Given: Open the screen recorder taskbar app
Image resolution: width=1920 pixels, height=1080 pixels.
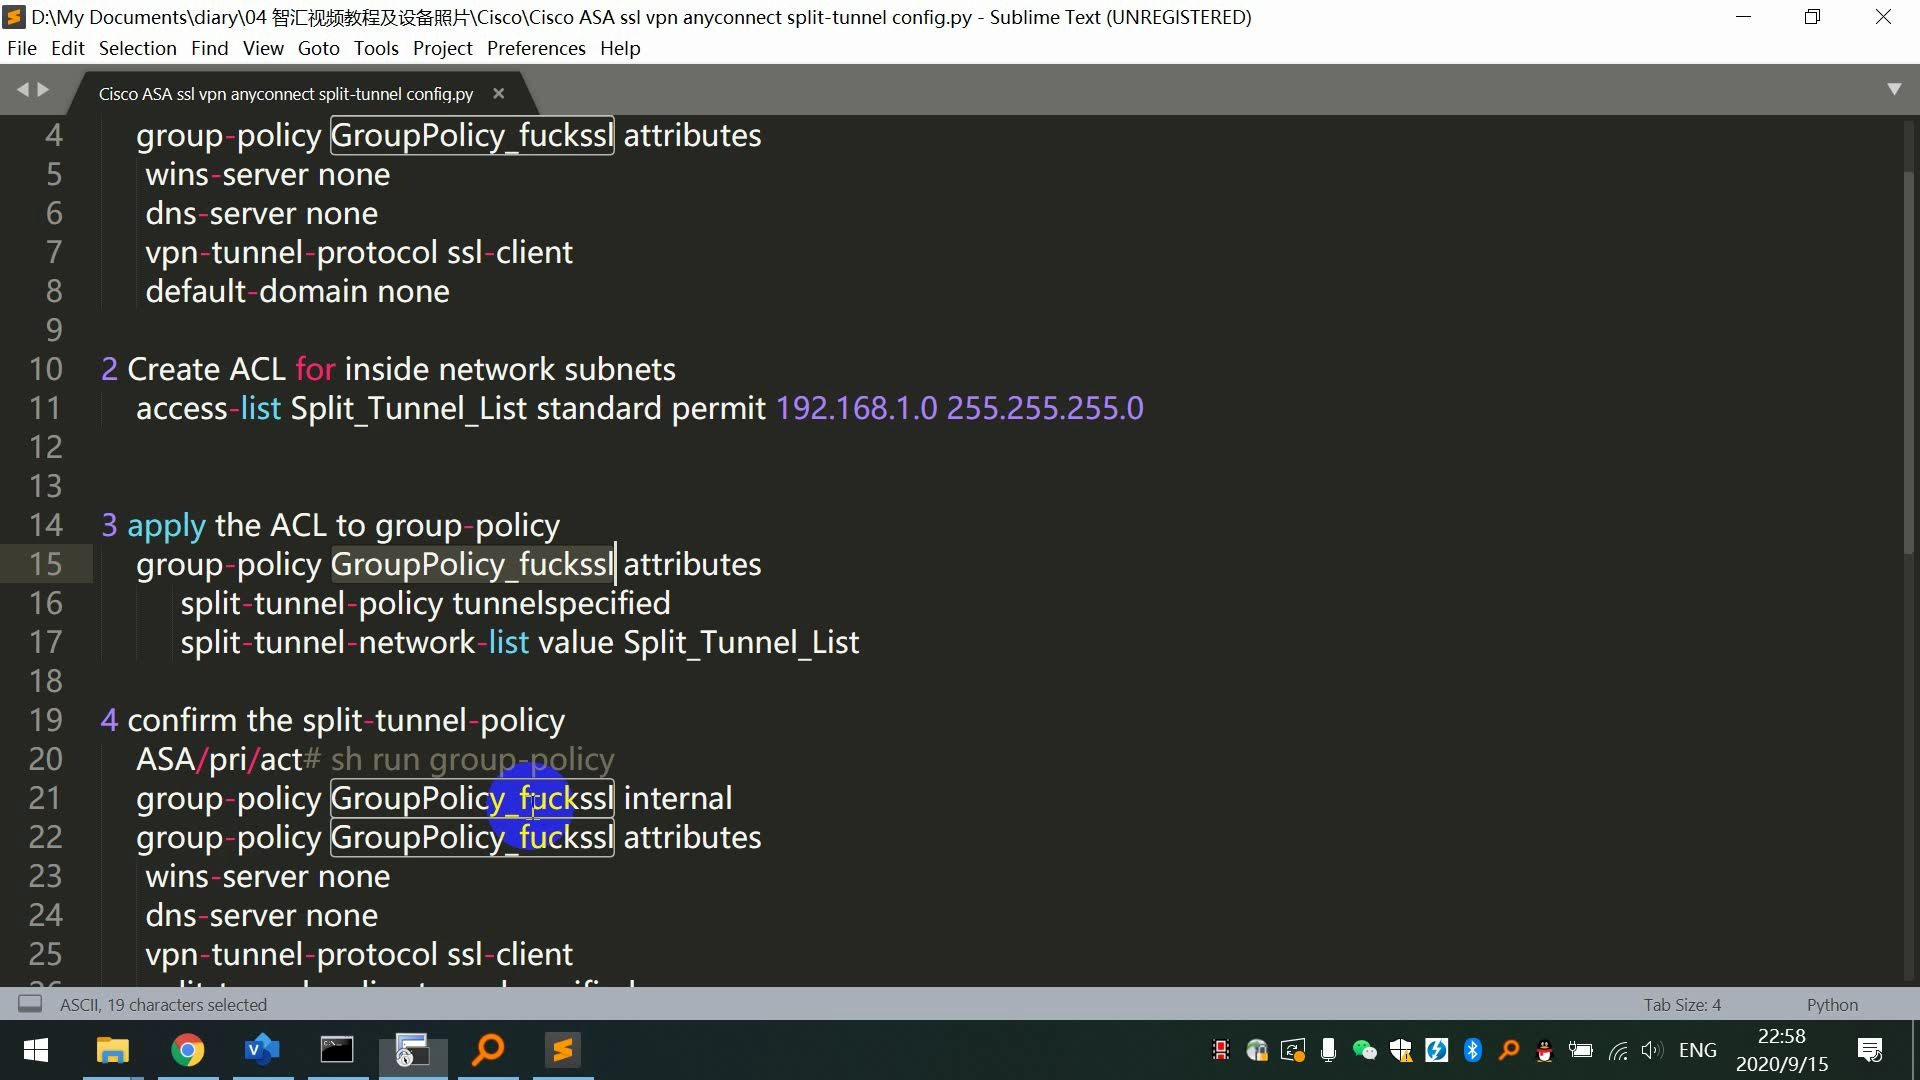Looking at the screenshot, I should (412, 1050).
